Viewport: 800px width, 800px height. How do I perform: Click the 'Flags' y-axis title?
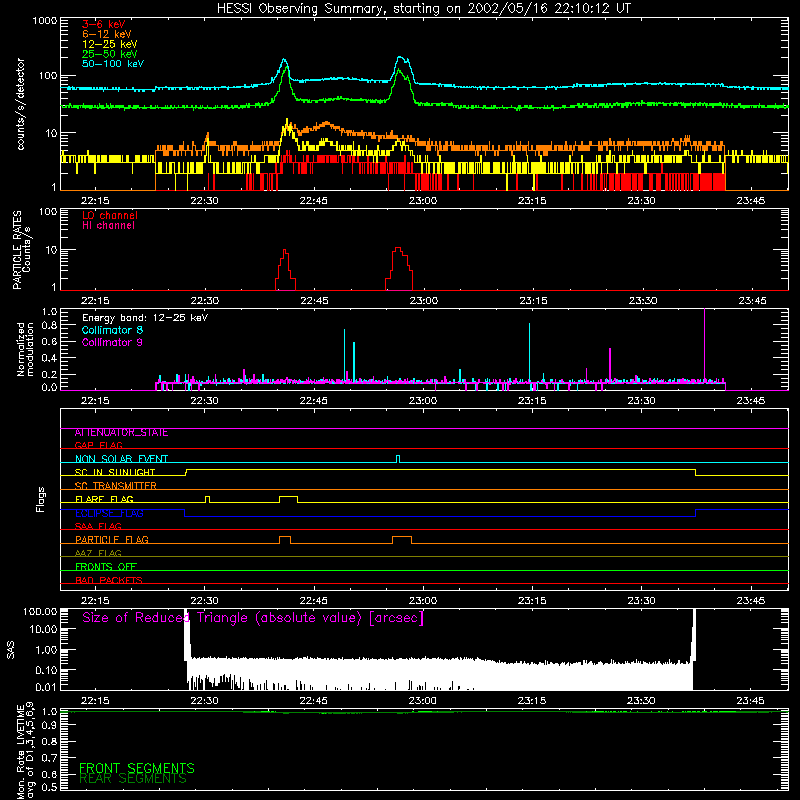(x=40, y=499)
